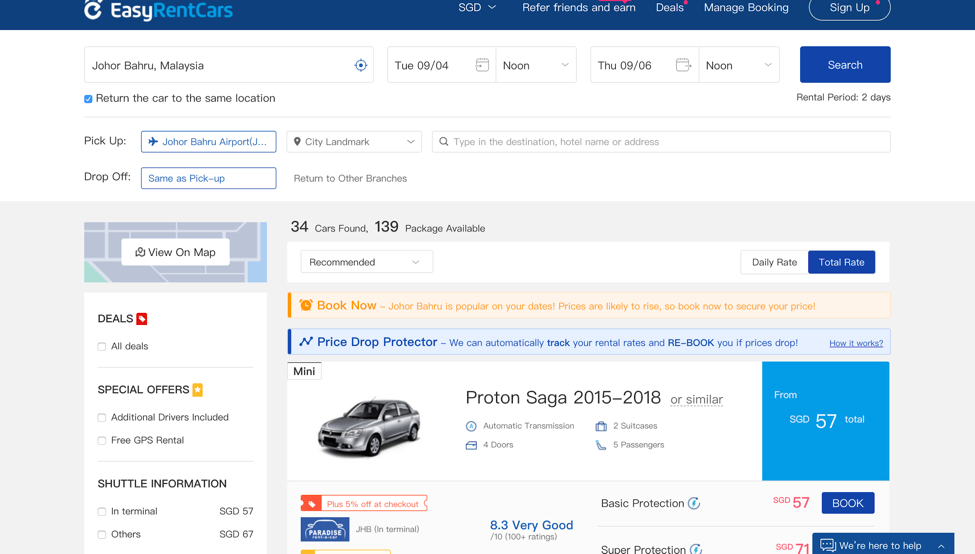Open the Deals menu item
Image resolution: width=975 pixels, height=554 pixels.
coord(670,7)
